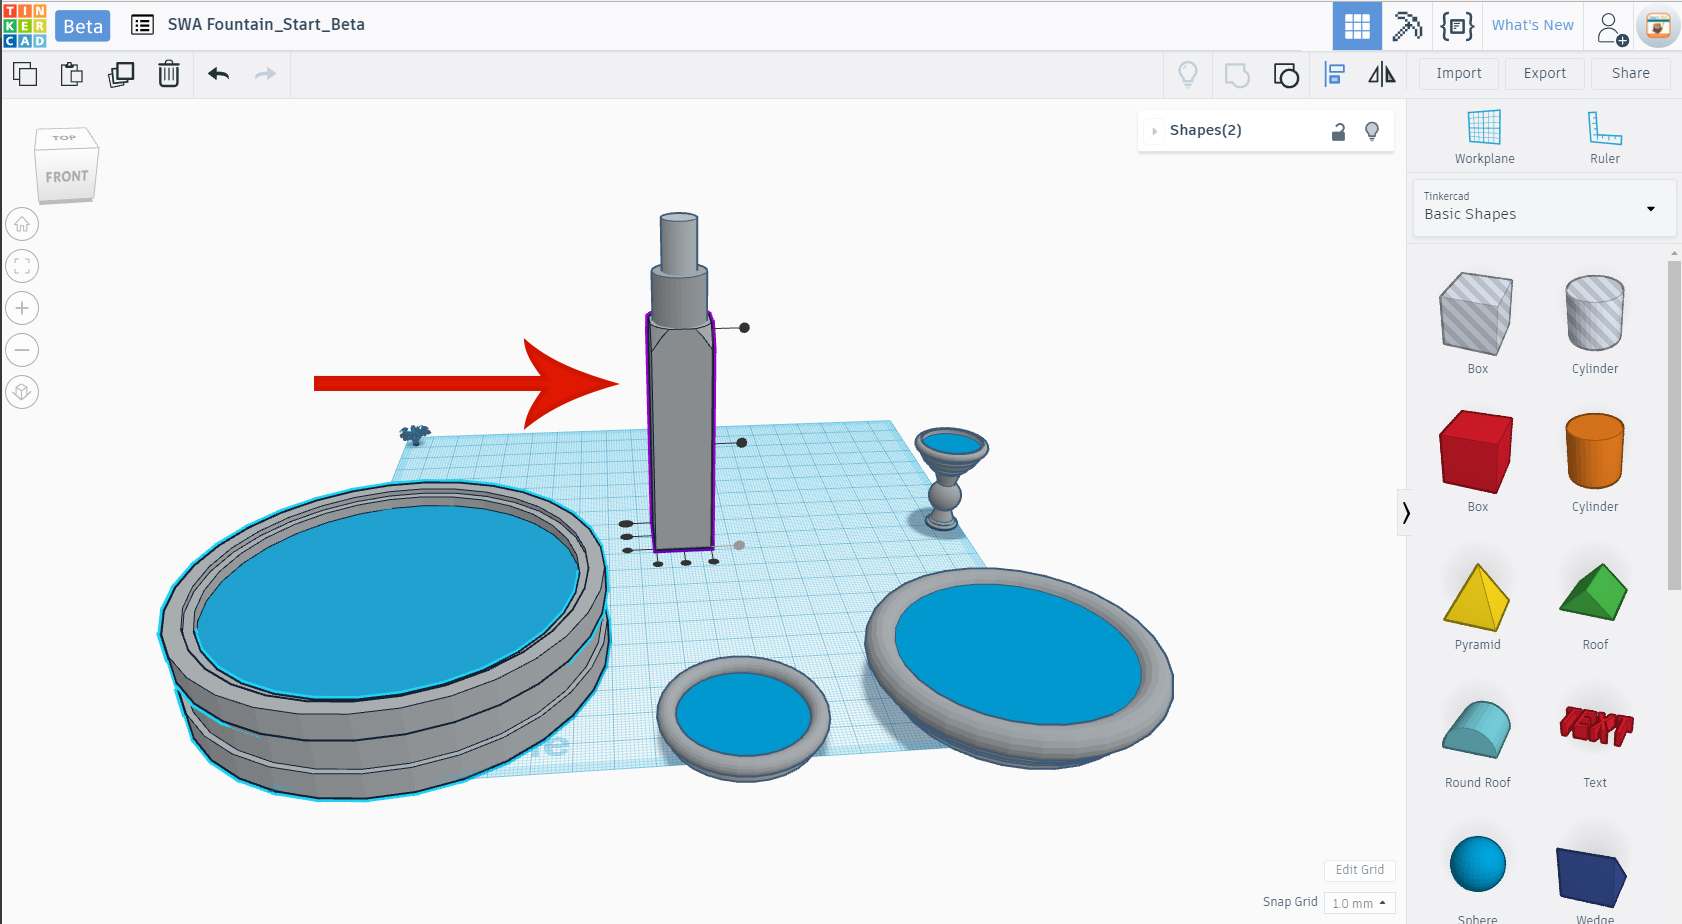The width and height of the screenshot is (1682, 924).
Task: Click the add user icon
Action: pos(1612,28)
